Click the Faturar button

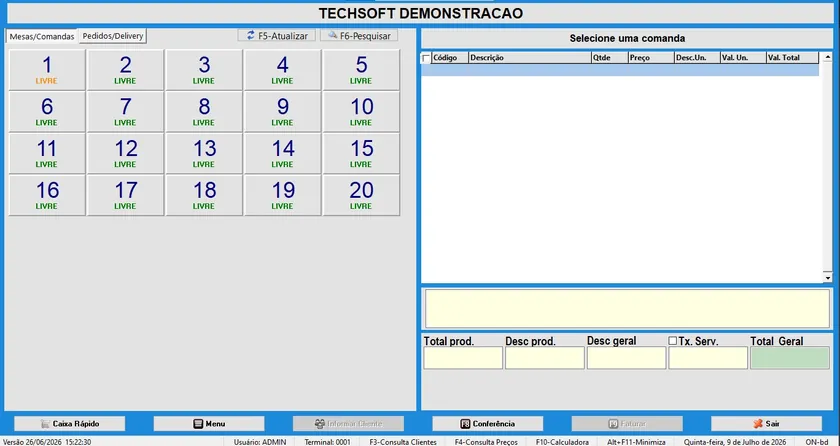pos(627,424)
